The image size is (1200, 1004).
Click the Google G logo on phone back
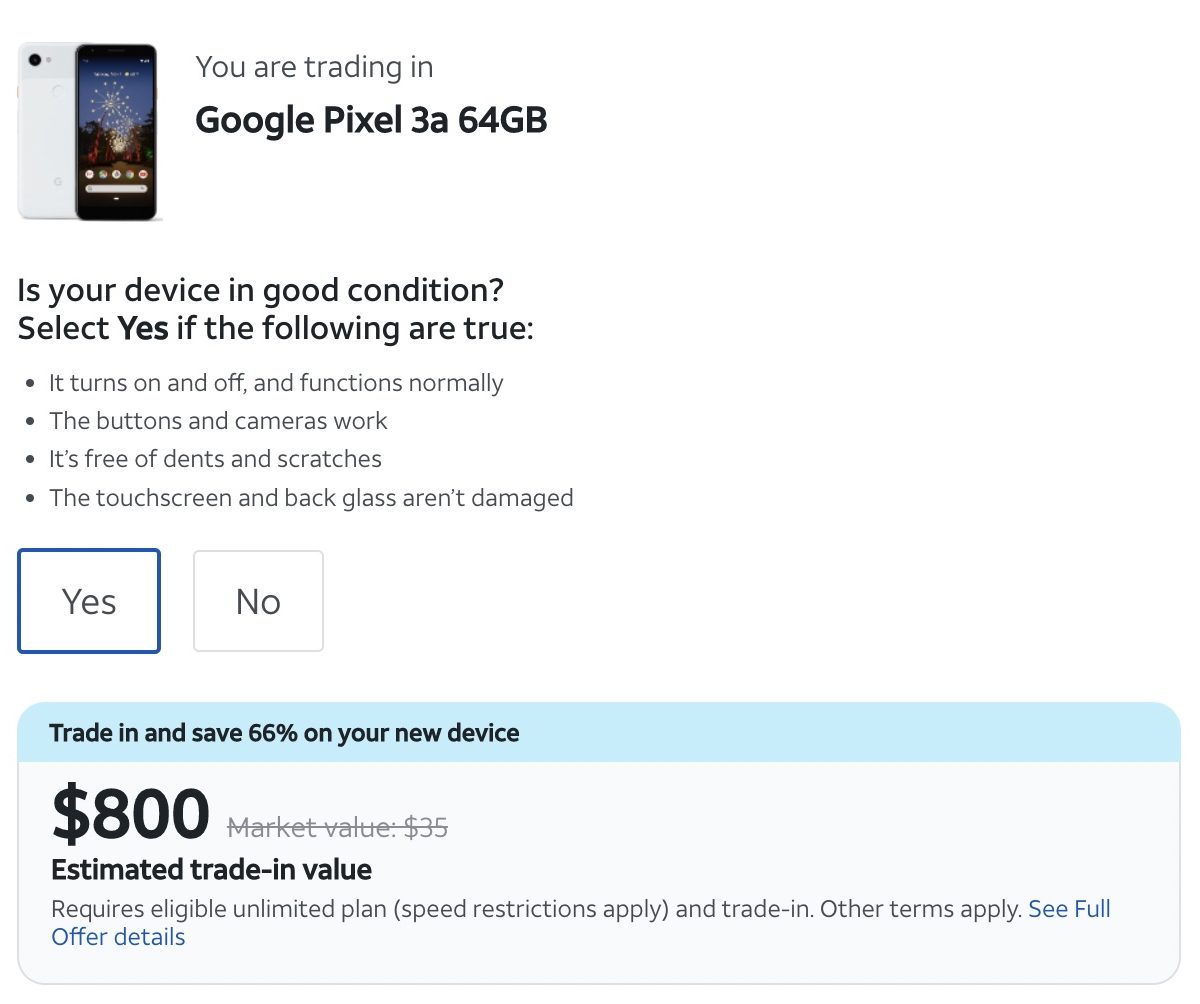coord(57,180)
